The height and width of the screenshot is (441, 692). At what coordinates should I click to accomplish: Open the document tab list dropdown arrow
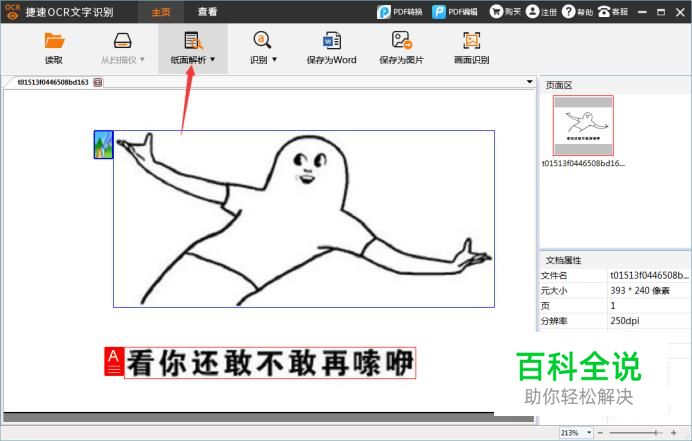529,82
